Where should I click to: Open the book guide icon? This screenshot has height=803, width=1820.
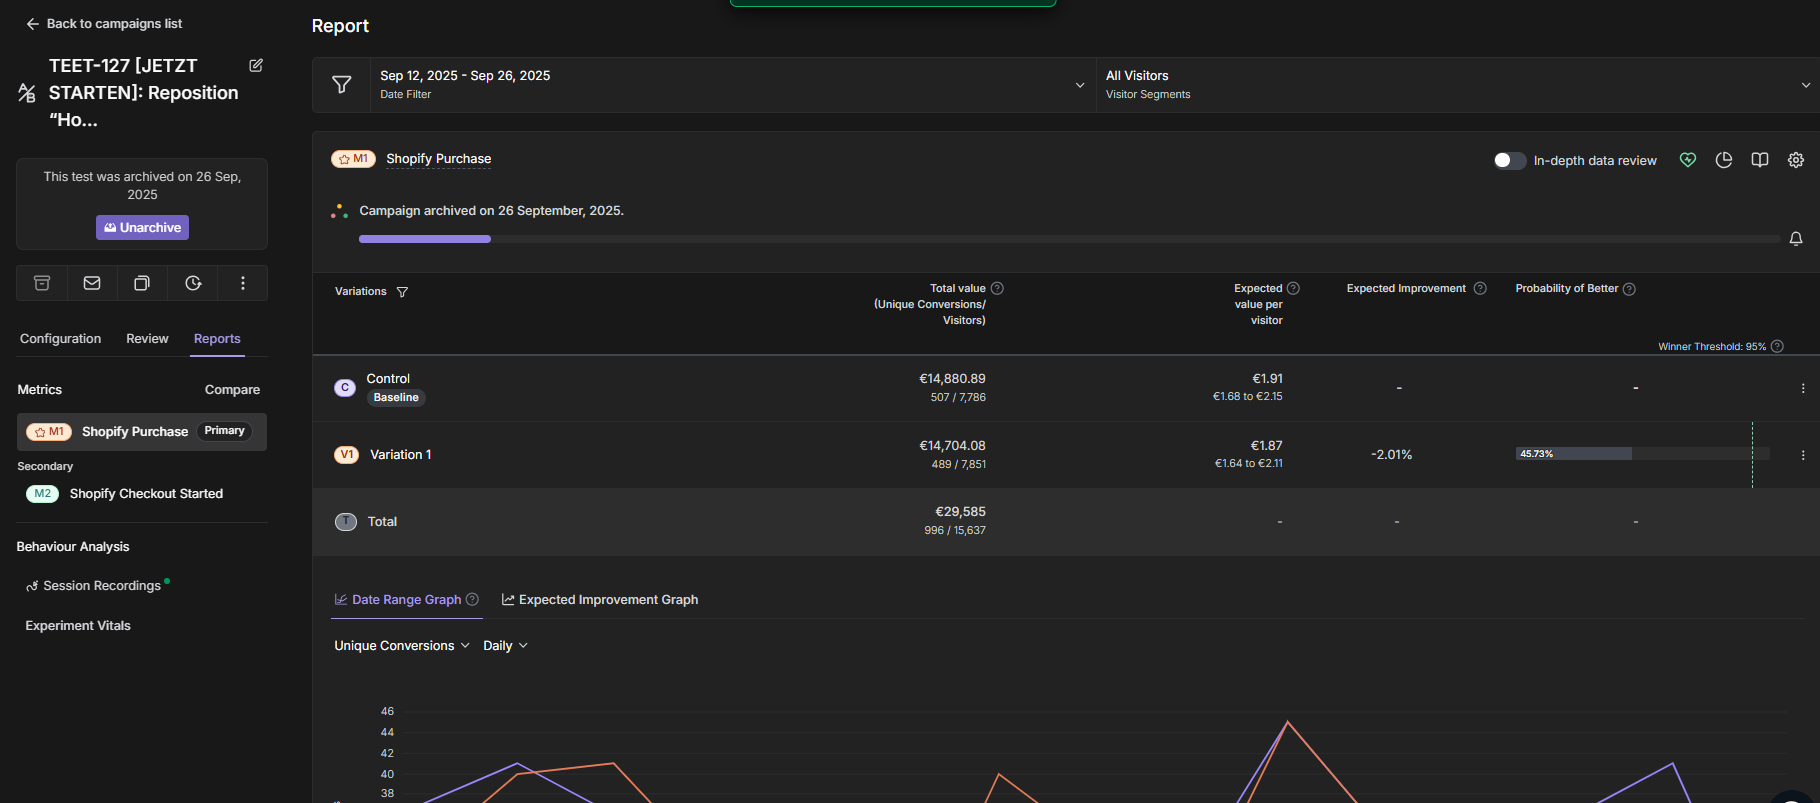coord(1760,160)
